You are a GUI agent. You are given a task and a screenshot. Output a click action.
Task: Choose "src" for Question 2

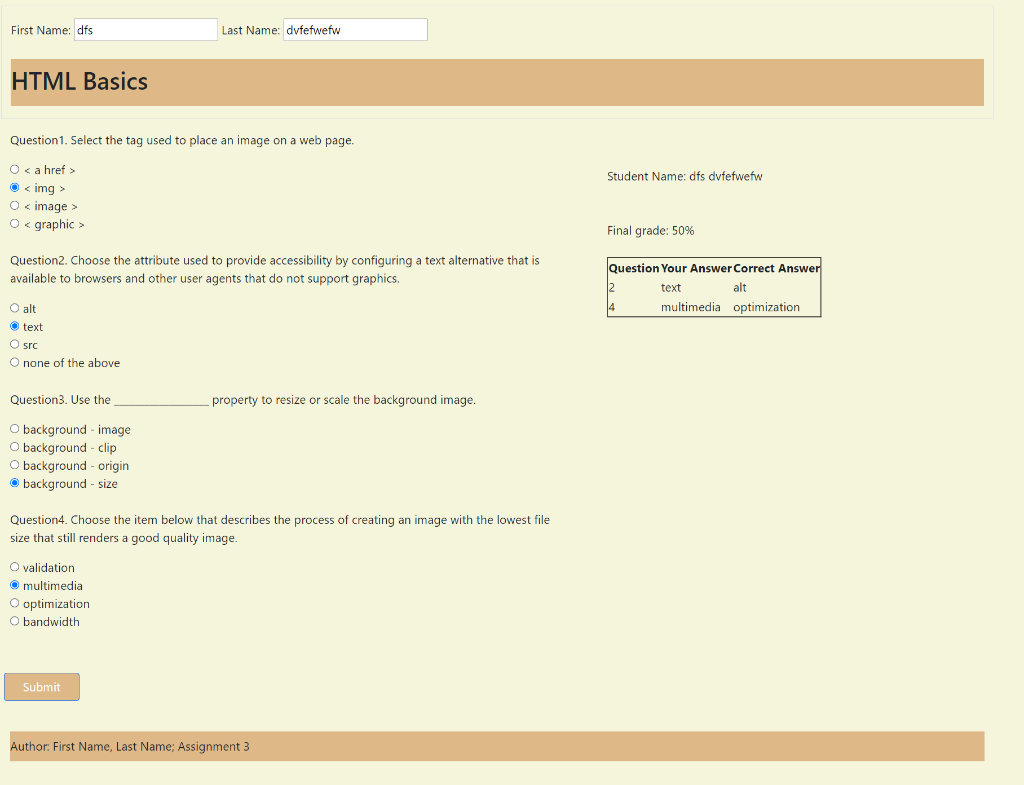tap(14, 344)
